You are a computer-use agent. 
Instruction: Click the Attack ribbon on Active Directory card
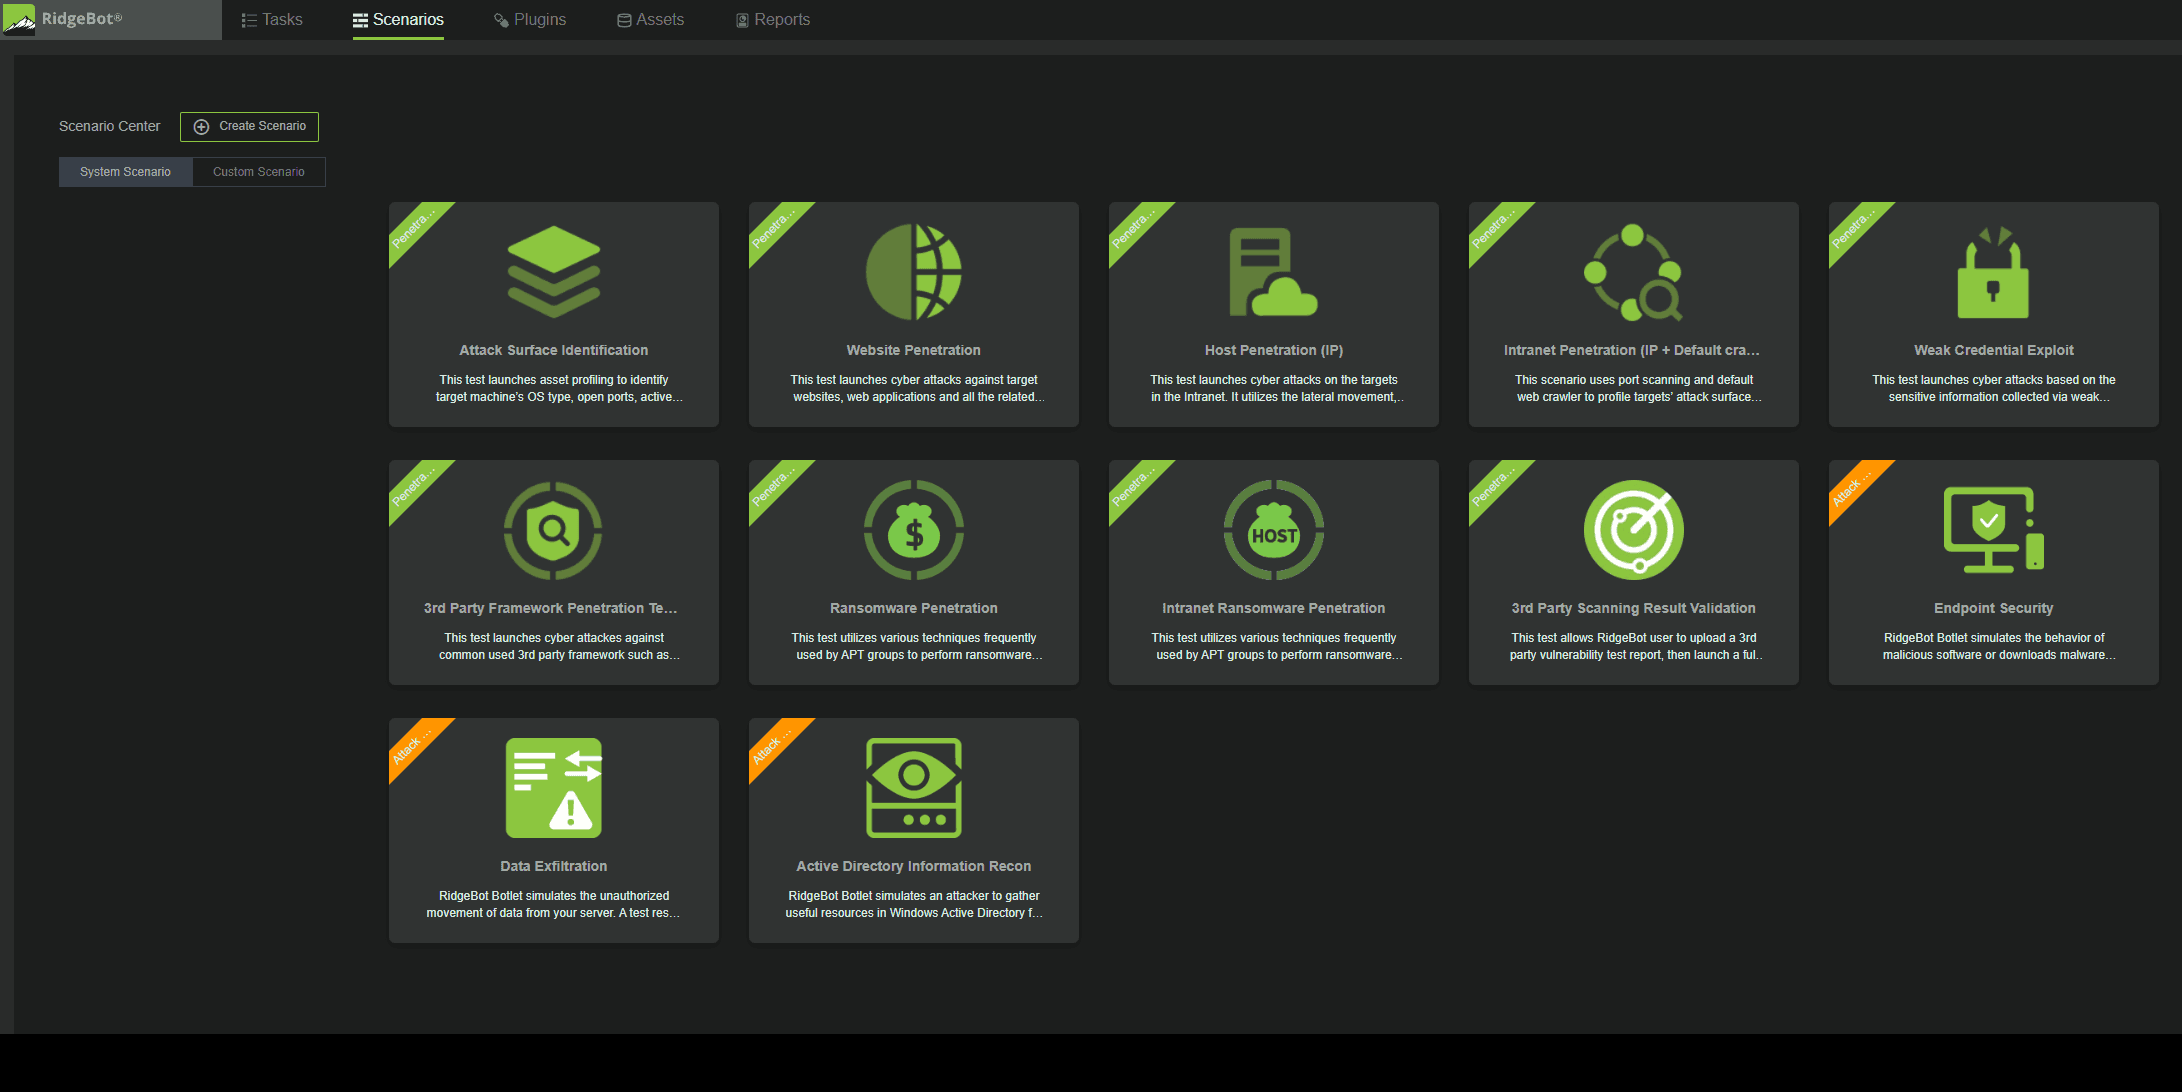tap(775, 744)
